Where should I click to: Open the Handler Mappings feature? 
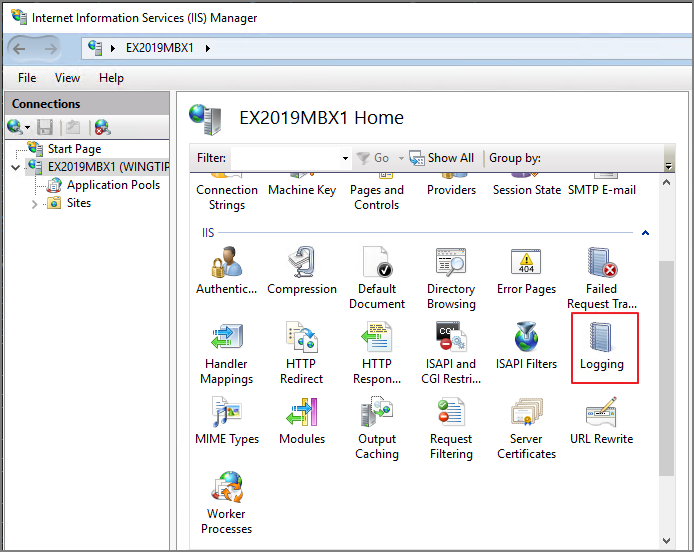(226, 353)
